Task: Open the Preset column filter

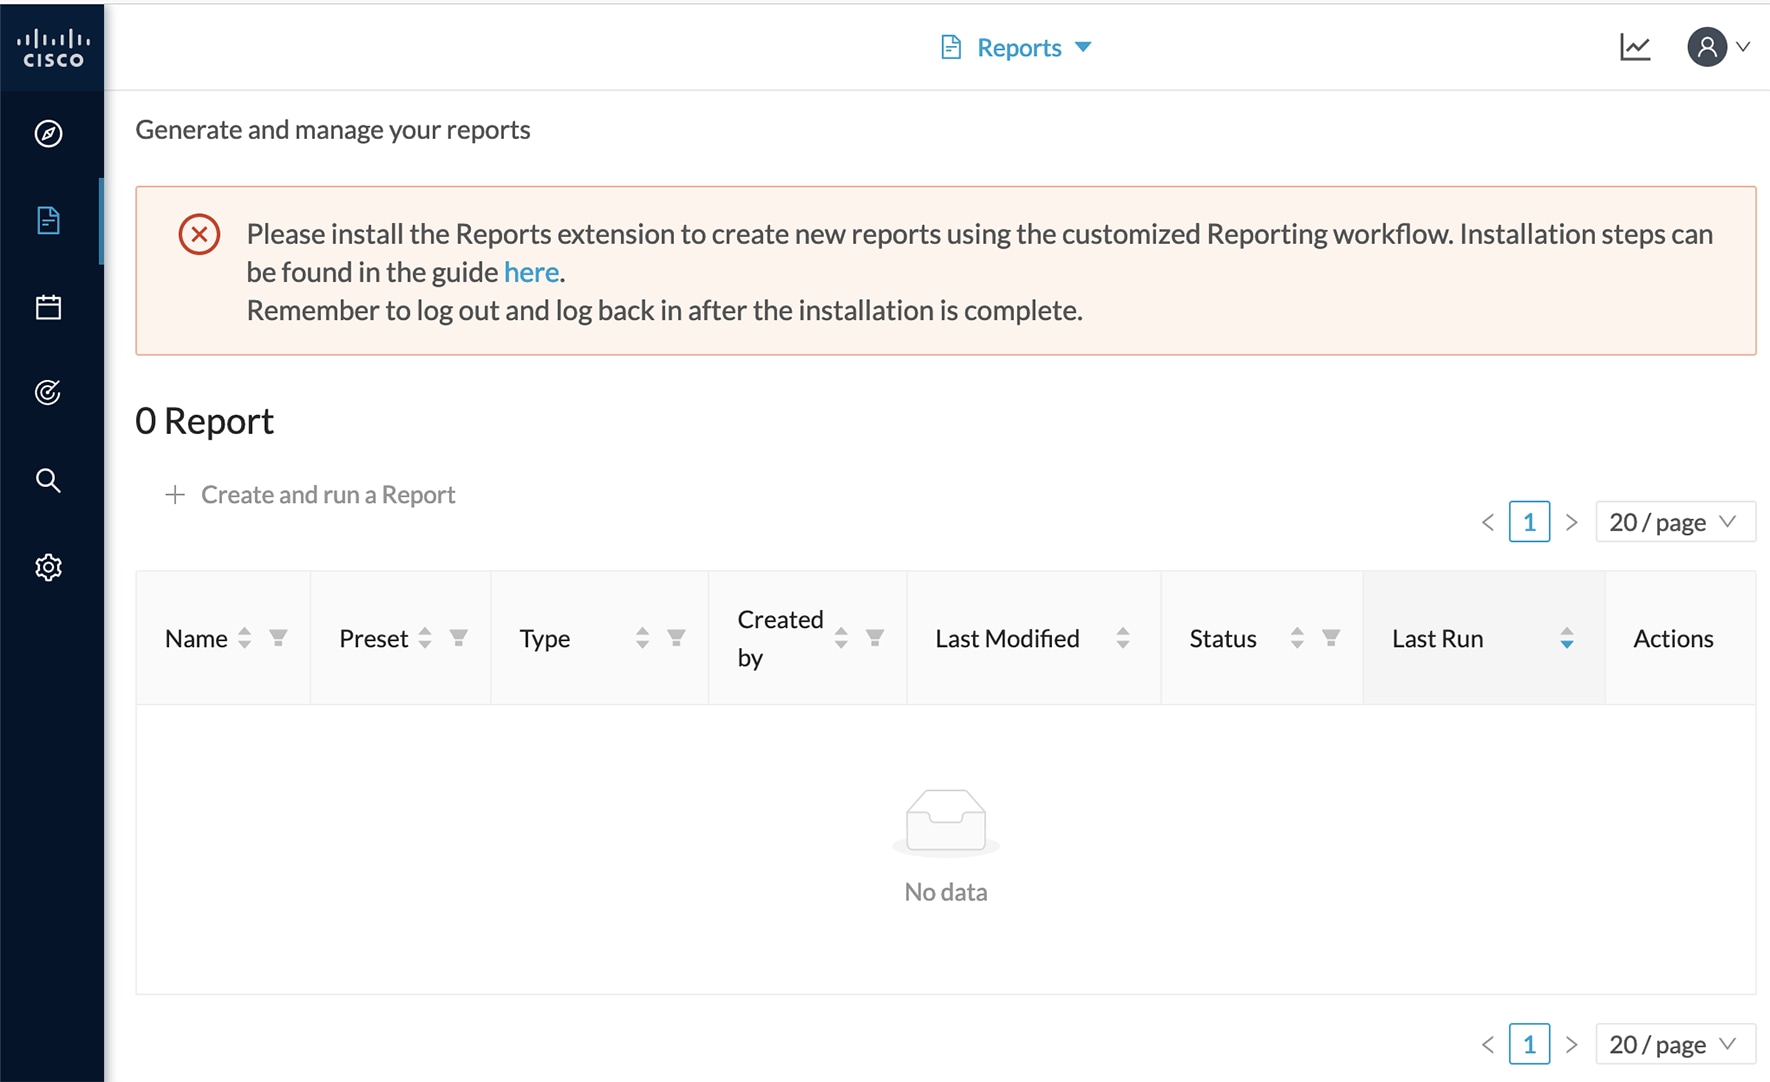Action: 459,638
